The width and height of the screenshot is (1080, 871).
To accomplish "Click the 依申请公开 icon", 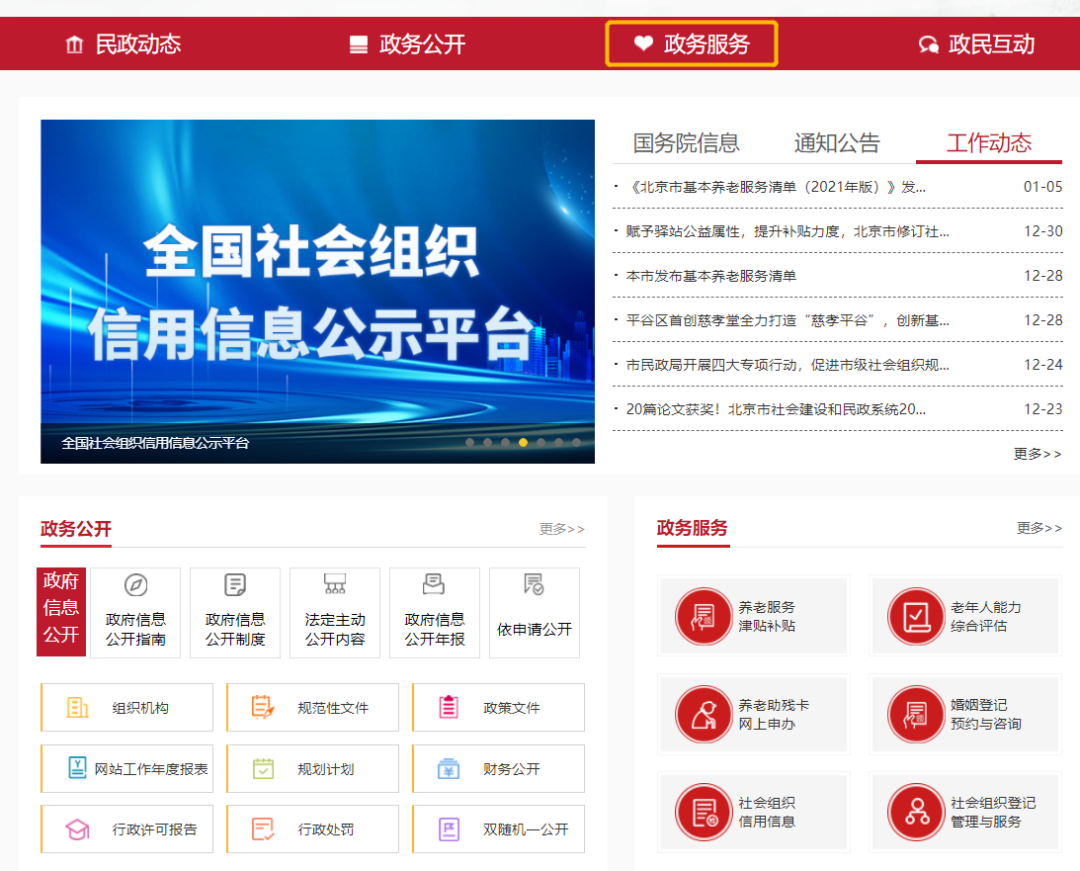I will tap(534, 586).
